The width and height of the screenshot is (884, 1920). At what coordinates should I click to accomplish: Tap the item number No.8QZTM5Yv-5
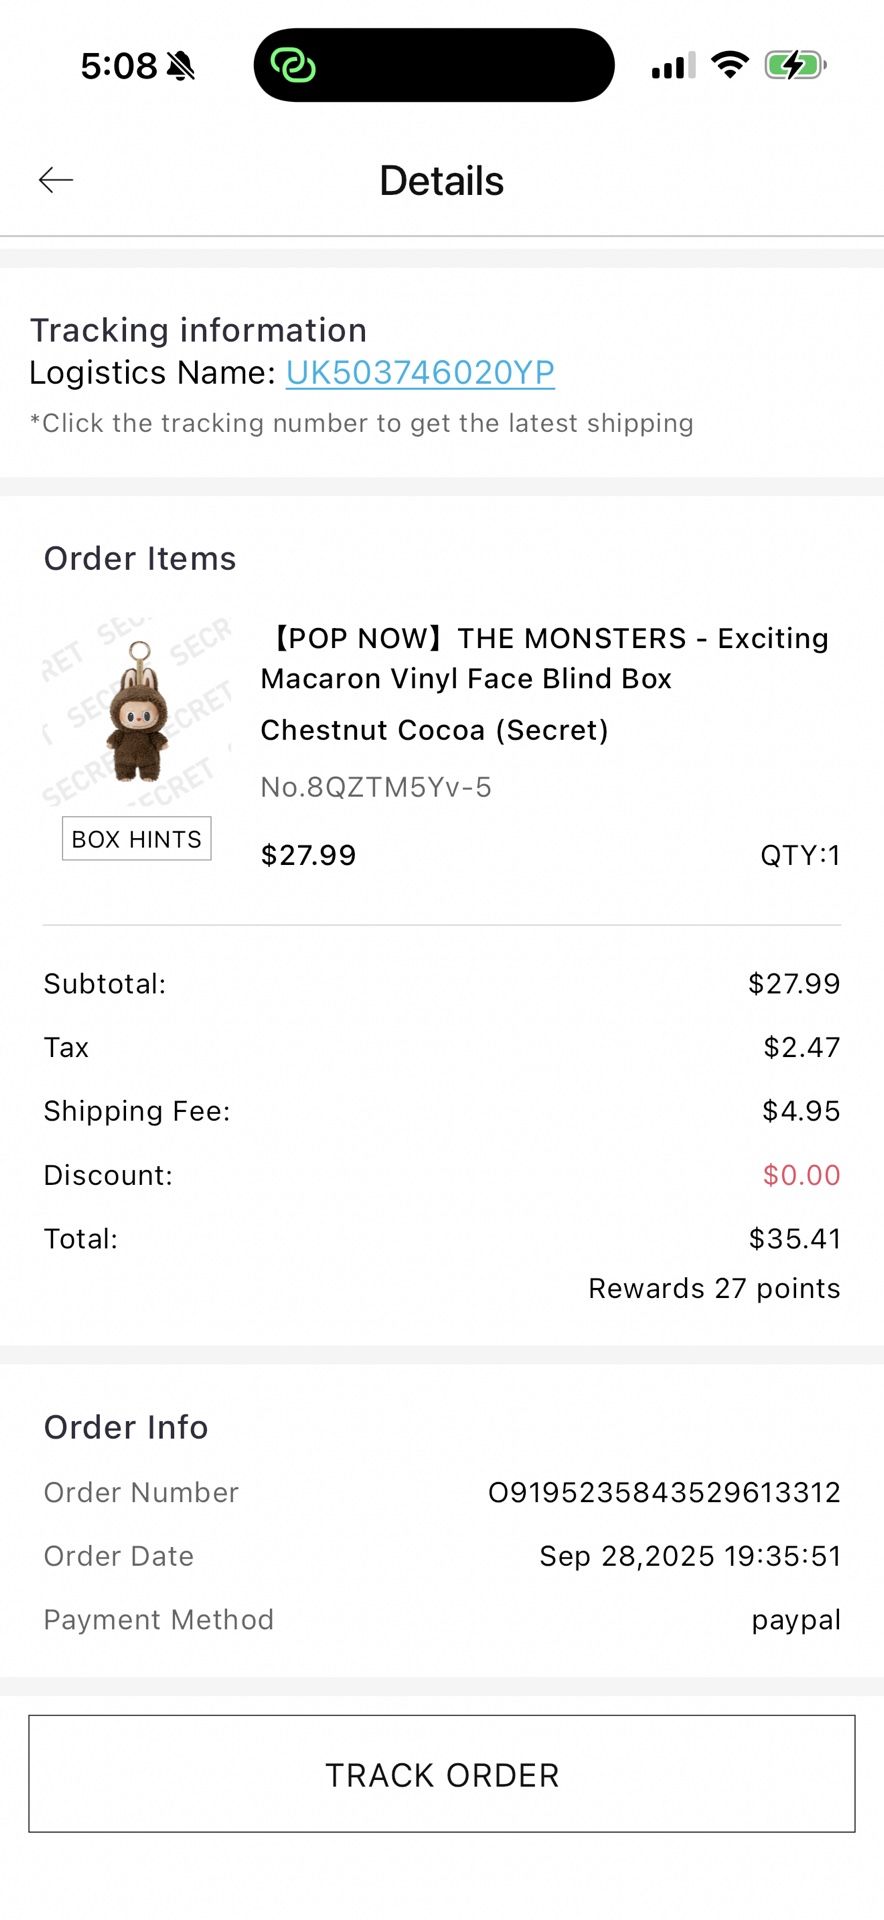pyautogui.click(x=376, y=787)
